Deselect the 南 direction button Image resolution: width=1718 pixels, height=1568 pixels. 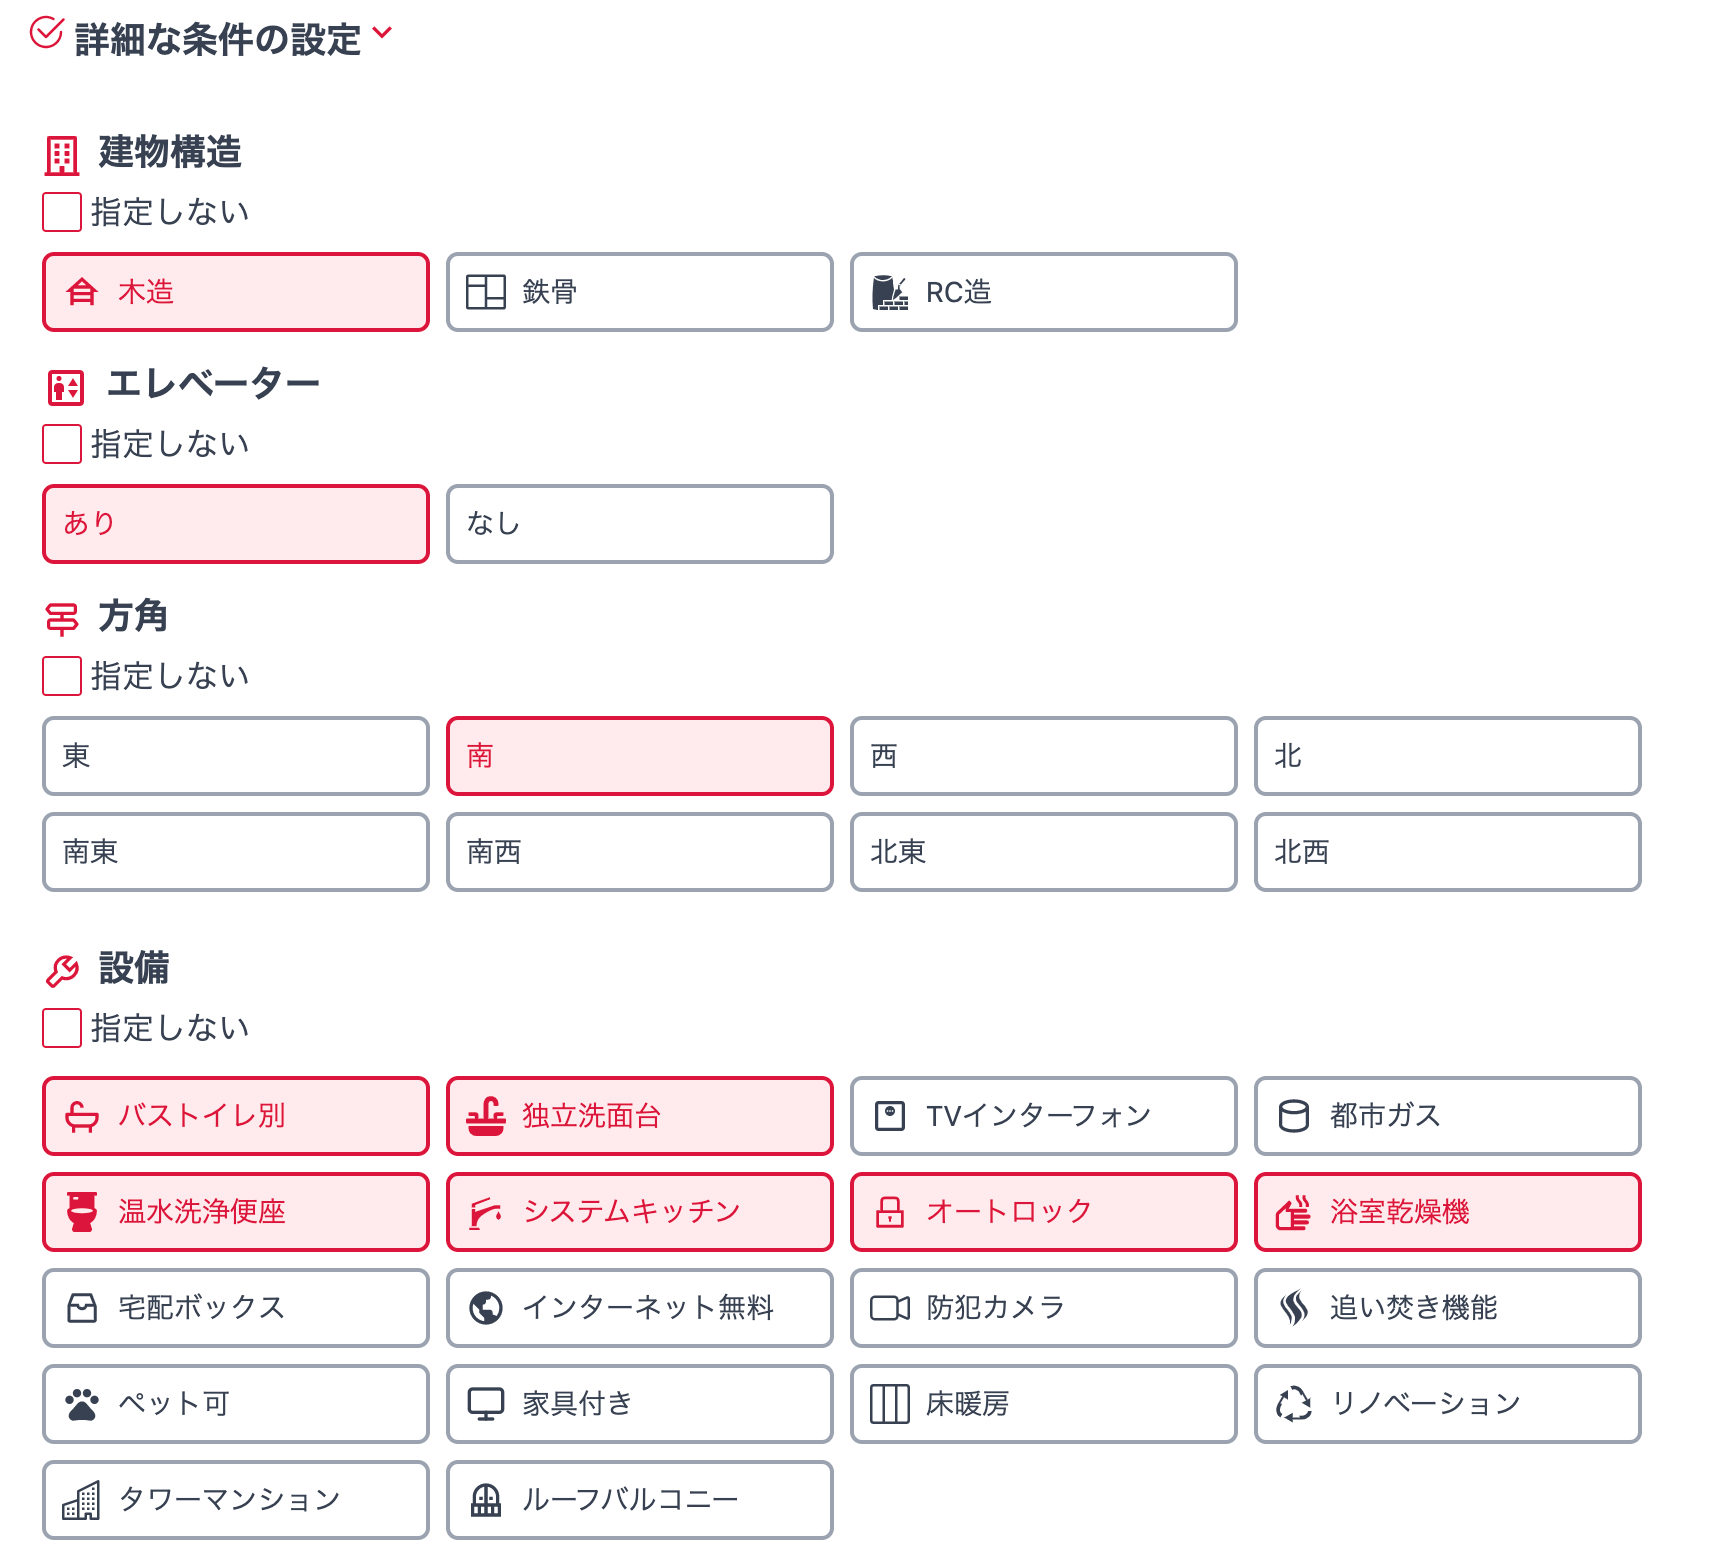click(x=639, y=756)
